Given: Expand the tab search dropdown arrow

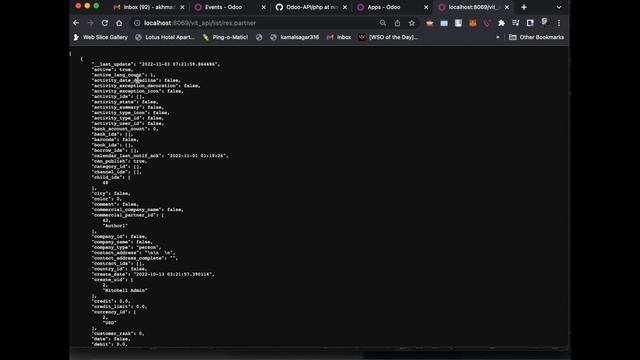Looking at the screenshot, I should point(559,7).
